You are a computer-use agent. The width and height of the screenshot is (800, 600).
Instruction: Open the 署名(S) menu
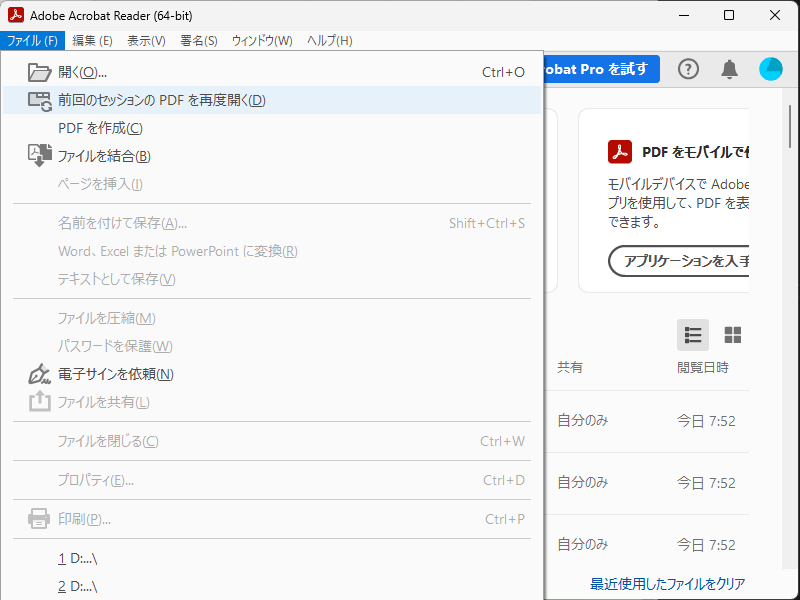[x=199, y=41]
